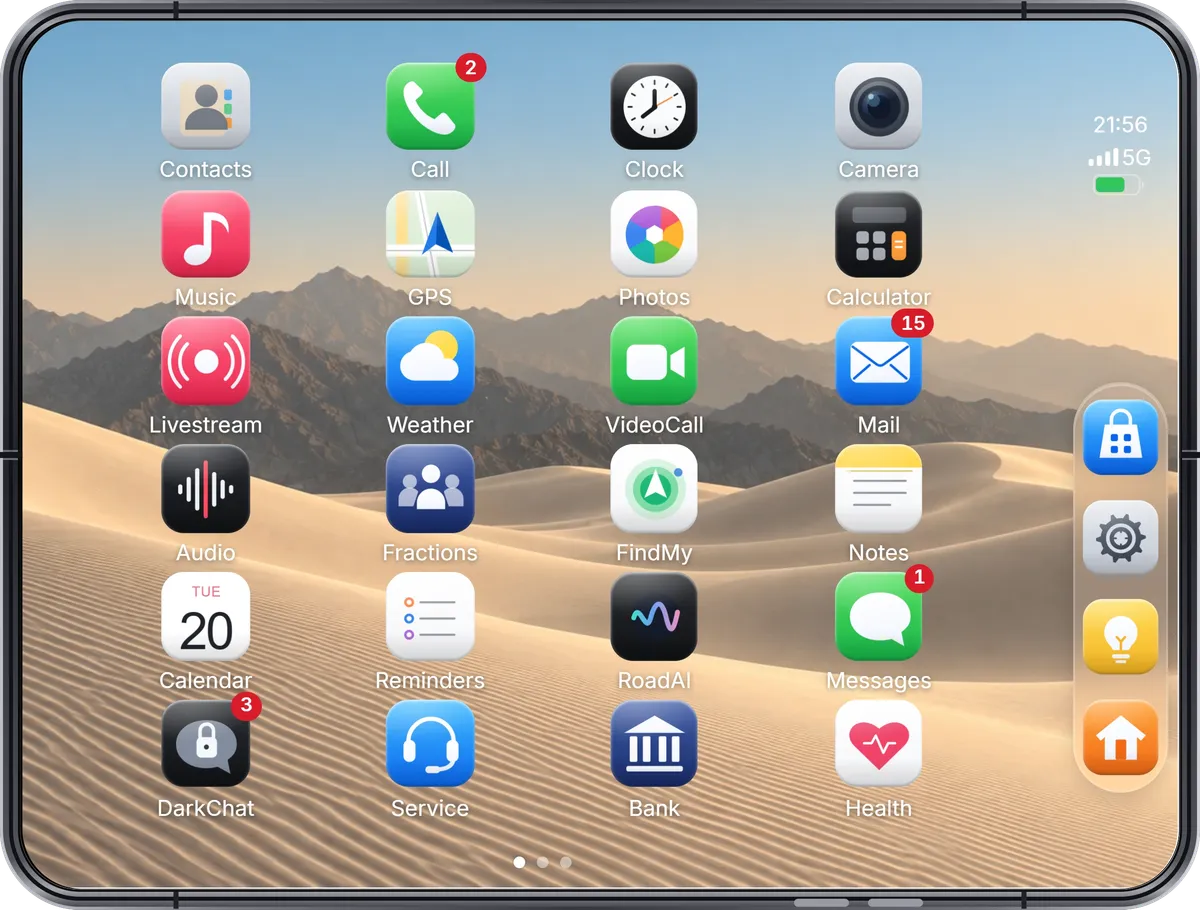1200x910 pixels.
Task: Open the Fractions app
Action: click(x=430, y=489)
